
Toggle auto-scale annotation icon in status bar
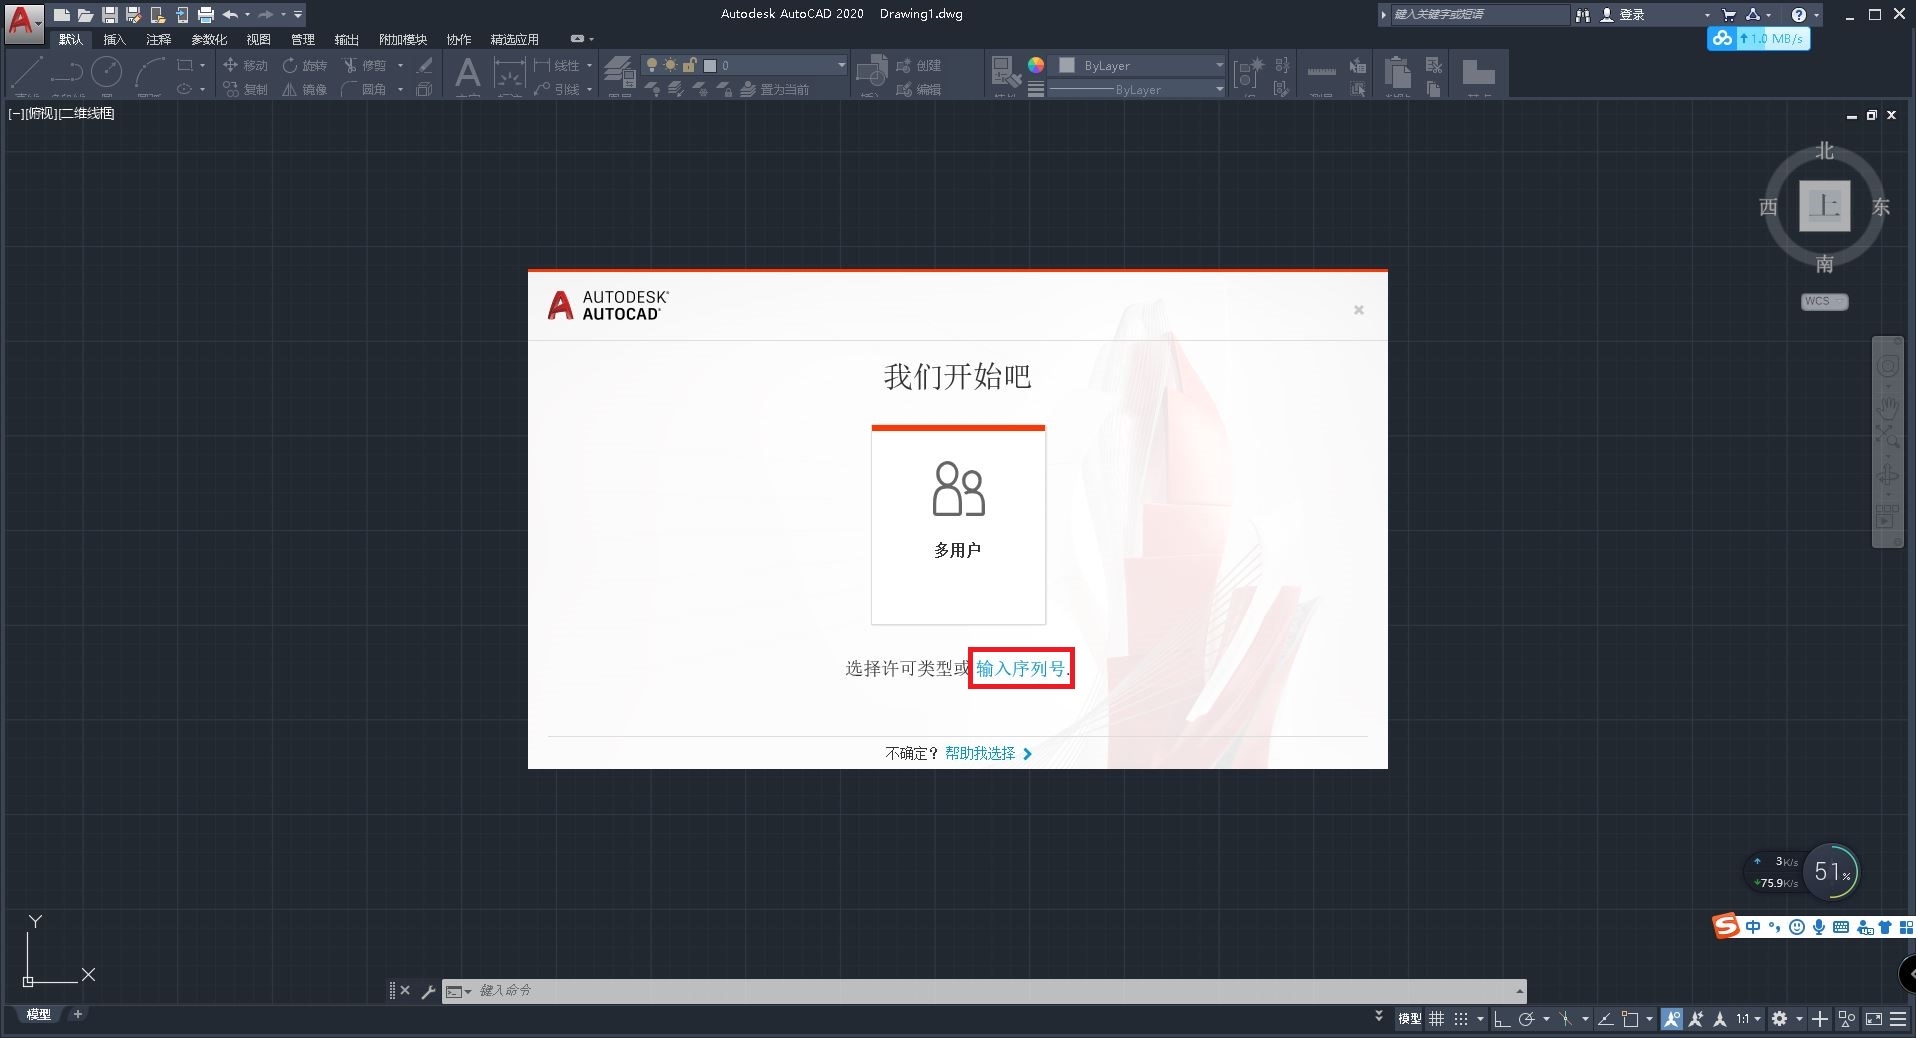tap(1696, 1019)
